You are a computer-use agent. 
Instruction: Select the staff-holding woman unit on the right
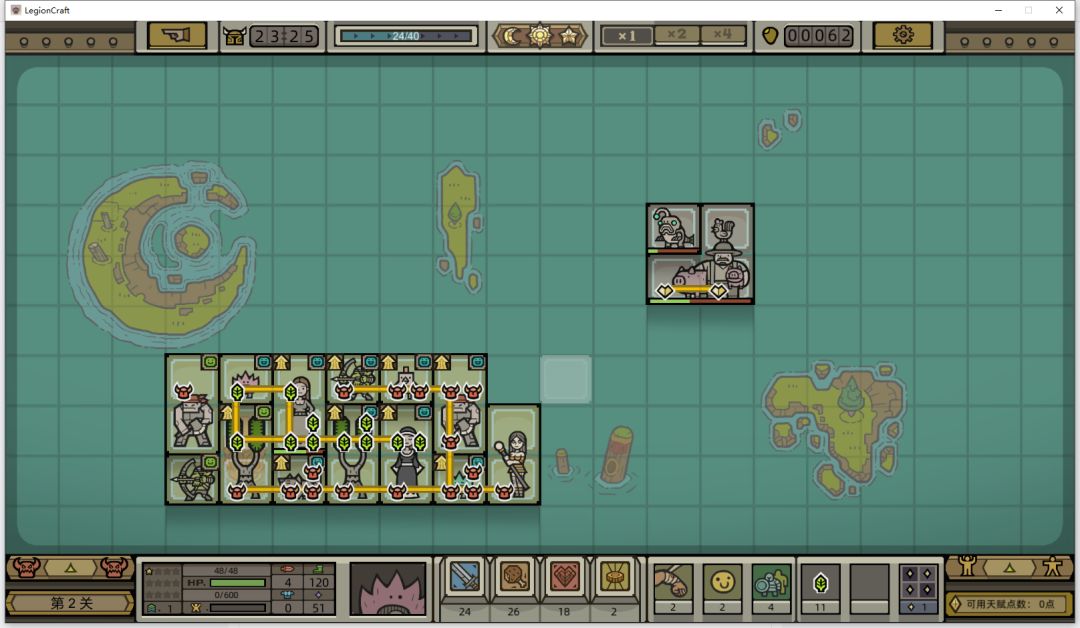click(515, 456)
